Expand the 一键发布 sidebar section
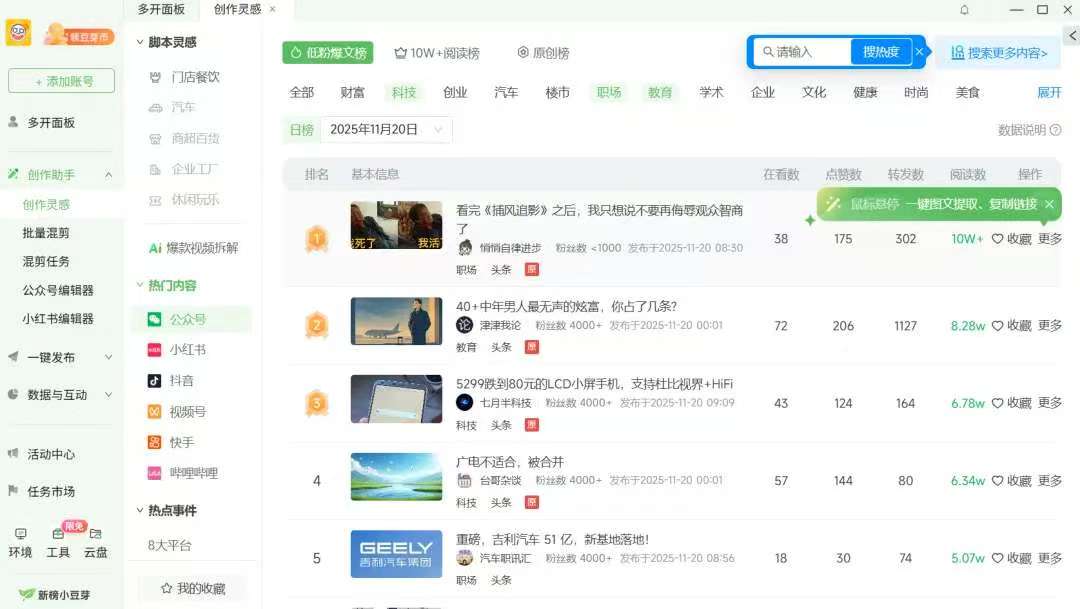The height and width of the screenshot is (609, 1080). coord(109,358)
